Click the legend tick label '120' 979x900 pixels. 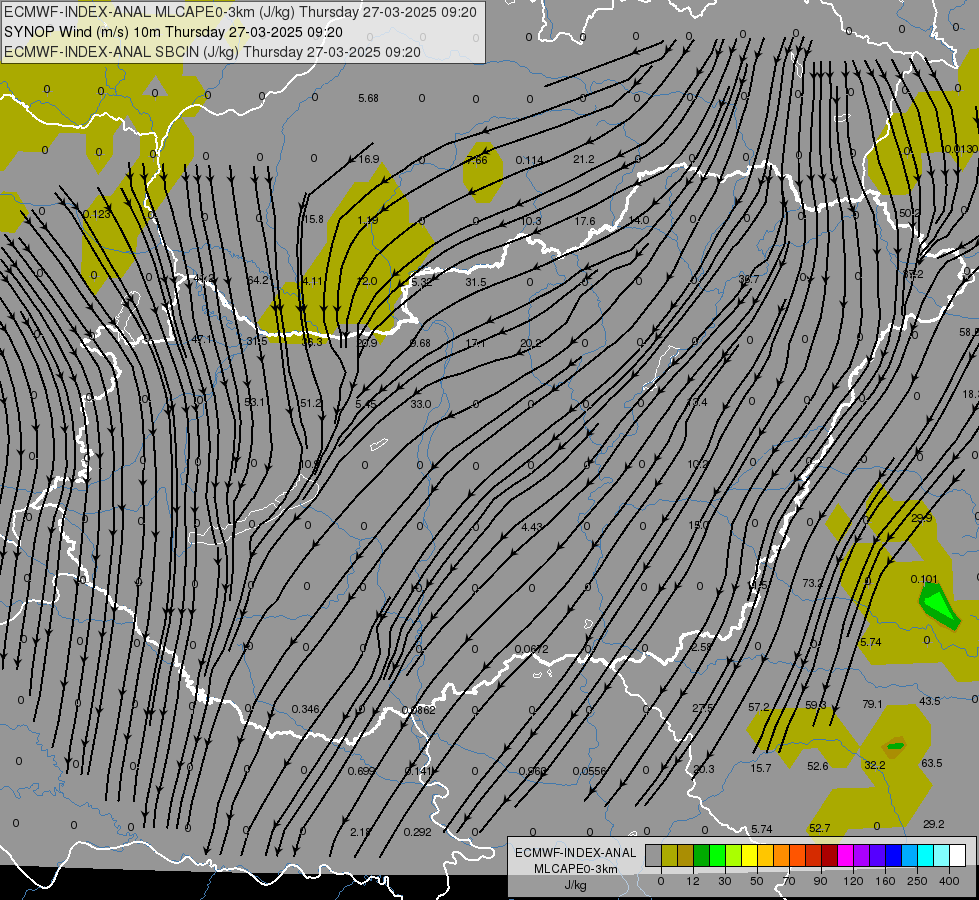[853, 881]
